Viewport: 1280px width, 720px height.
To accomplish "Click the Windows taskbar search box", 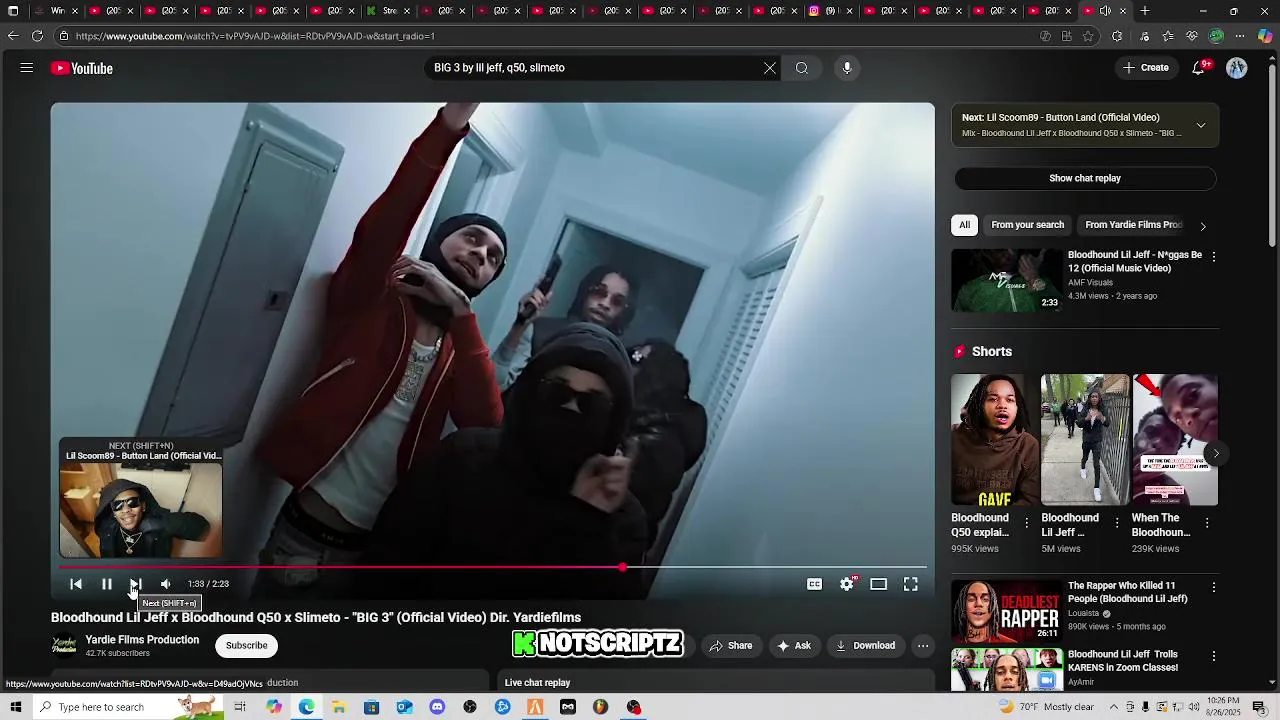I will pyautogui.click(x=128, y=707).
